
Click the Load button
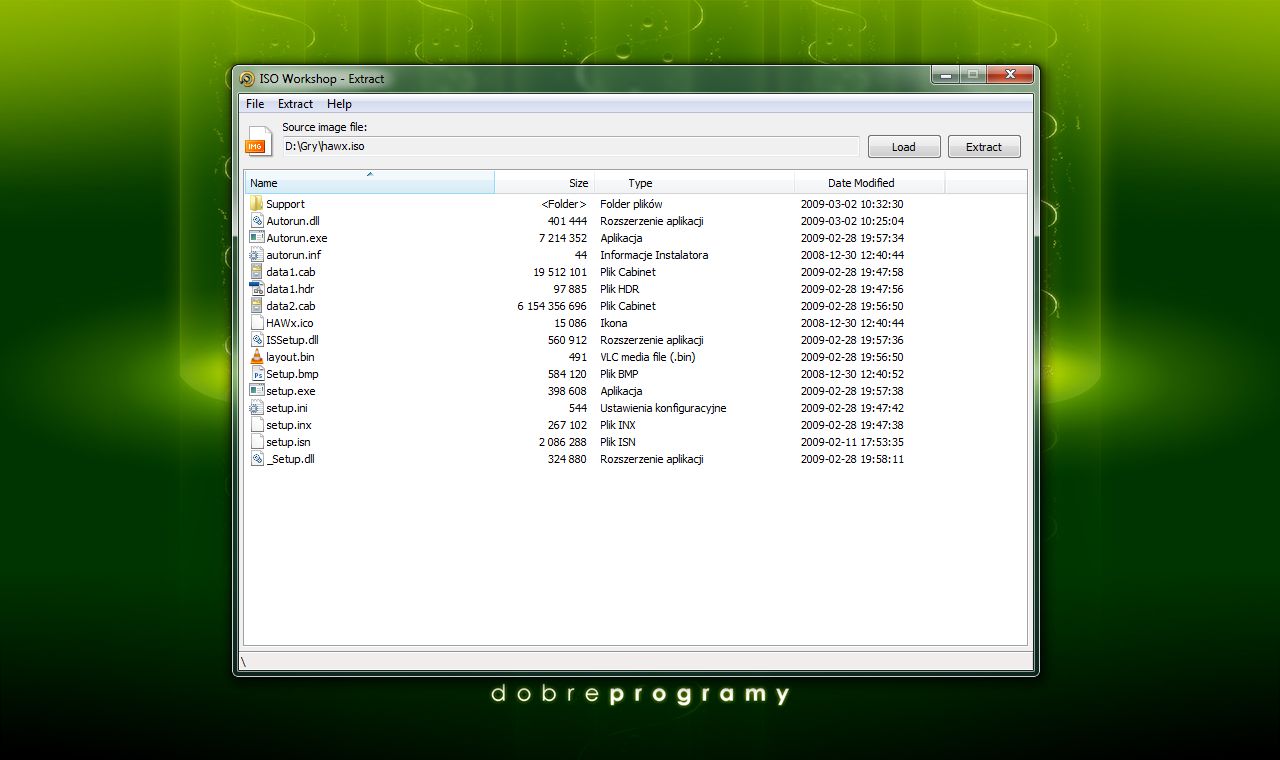click(x=904, y=147)
